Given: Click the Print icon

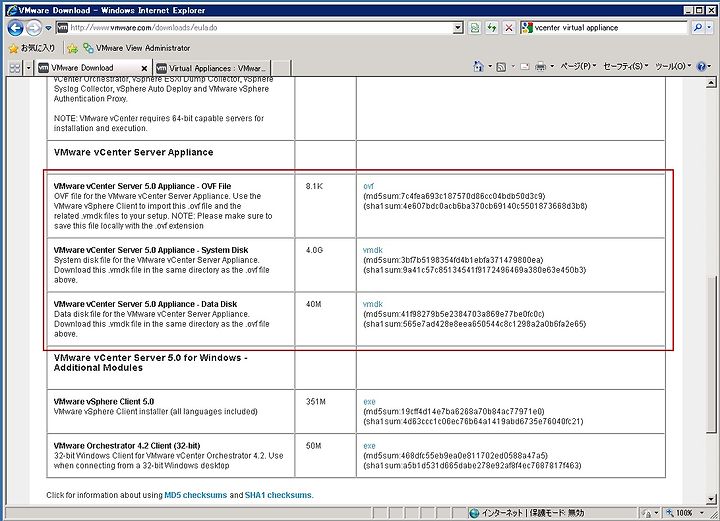Looking at the screenshot, I should pyautogui.click(x=540, y=67).
